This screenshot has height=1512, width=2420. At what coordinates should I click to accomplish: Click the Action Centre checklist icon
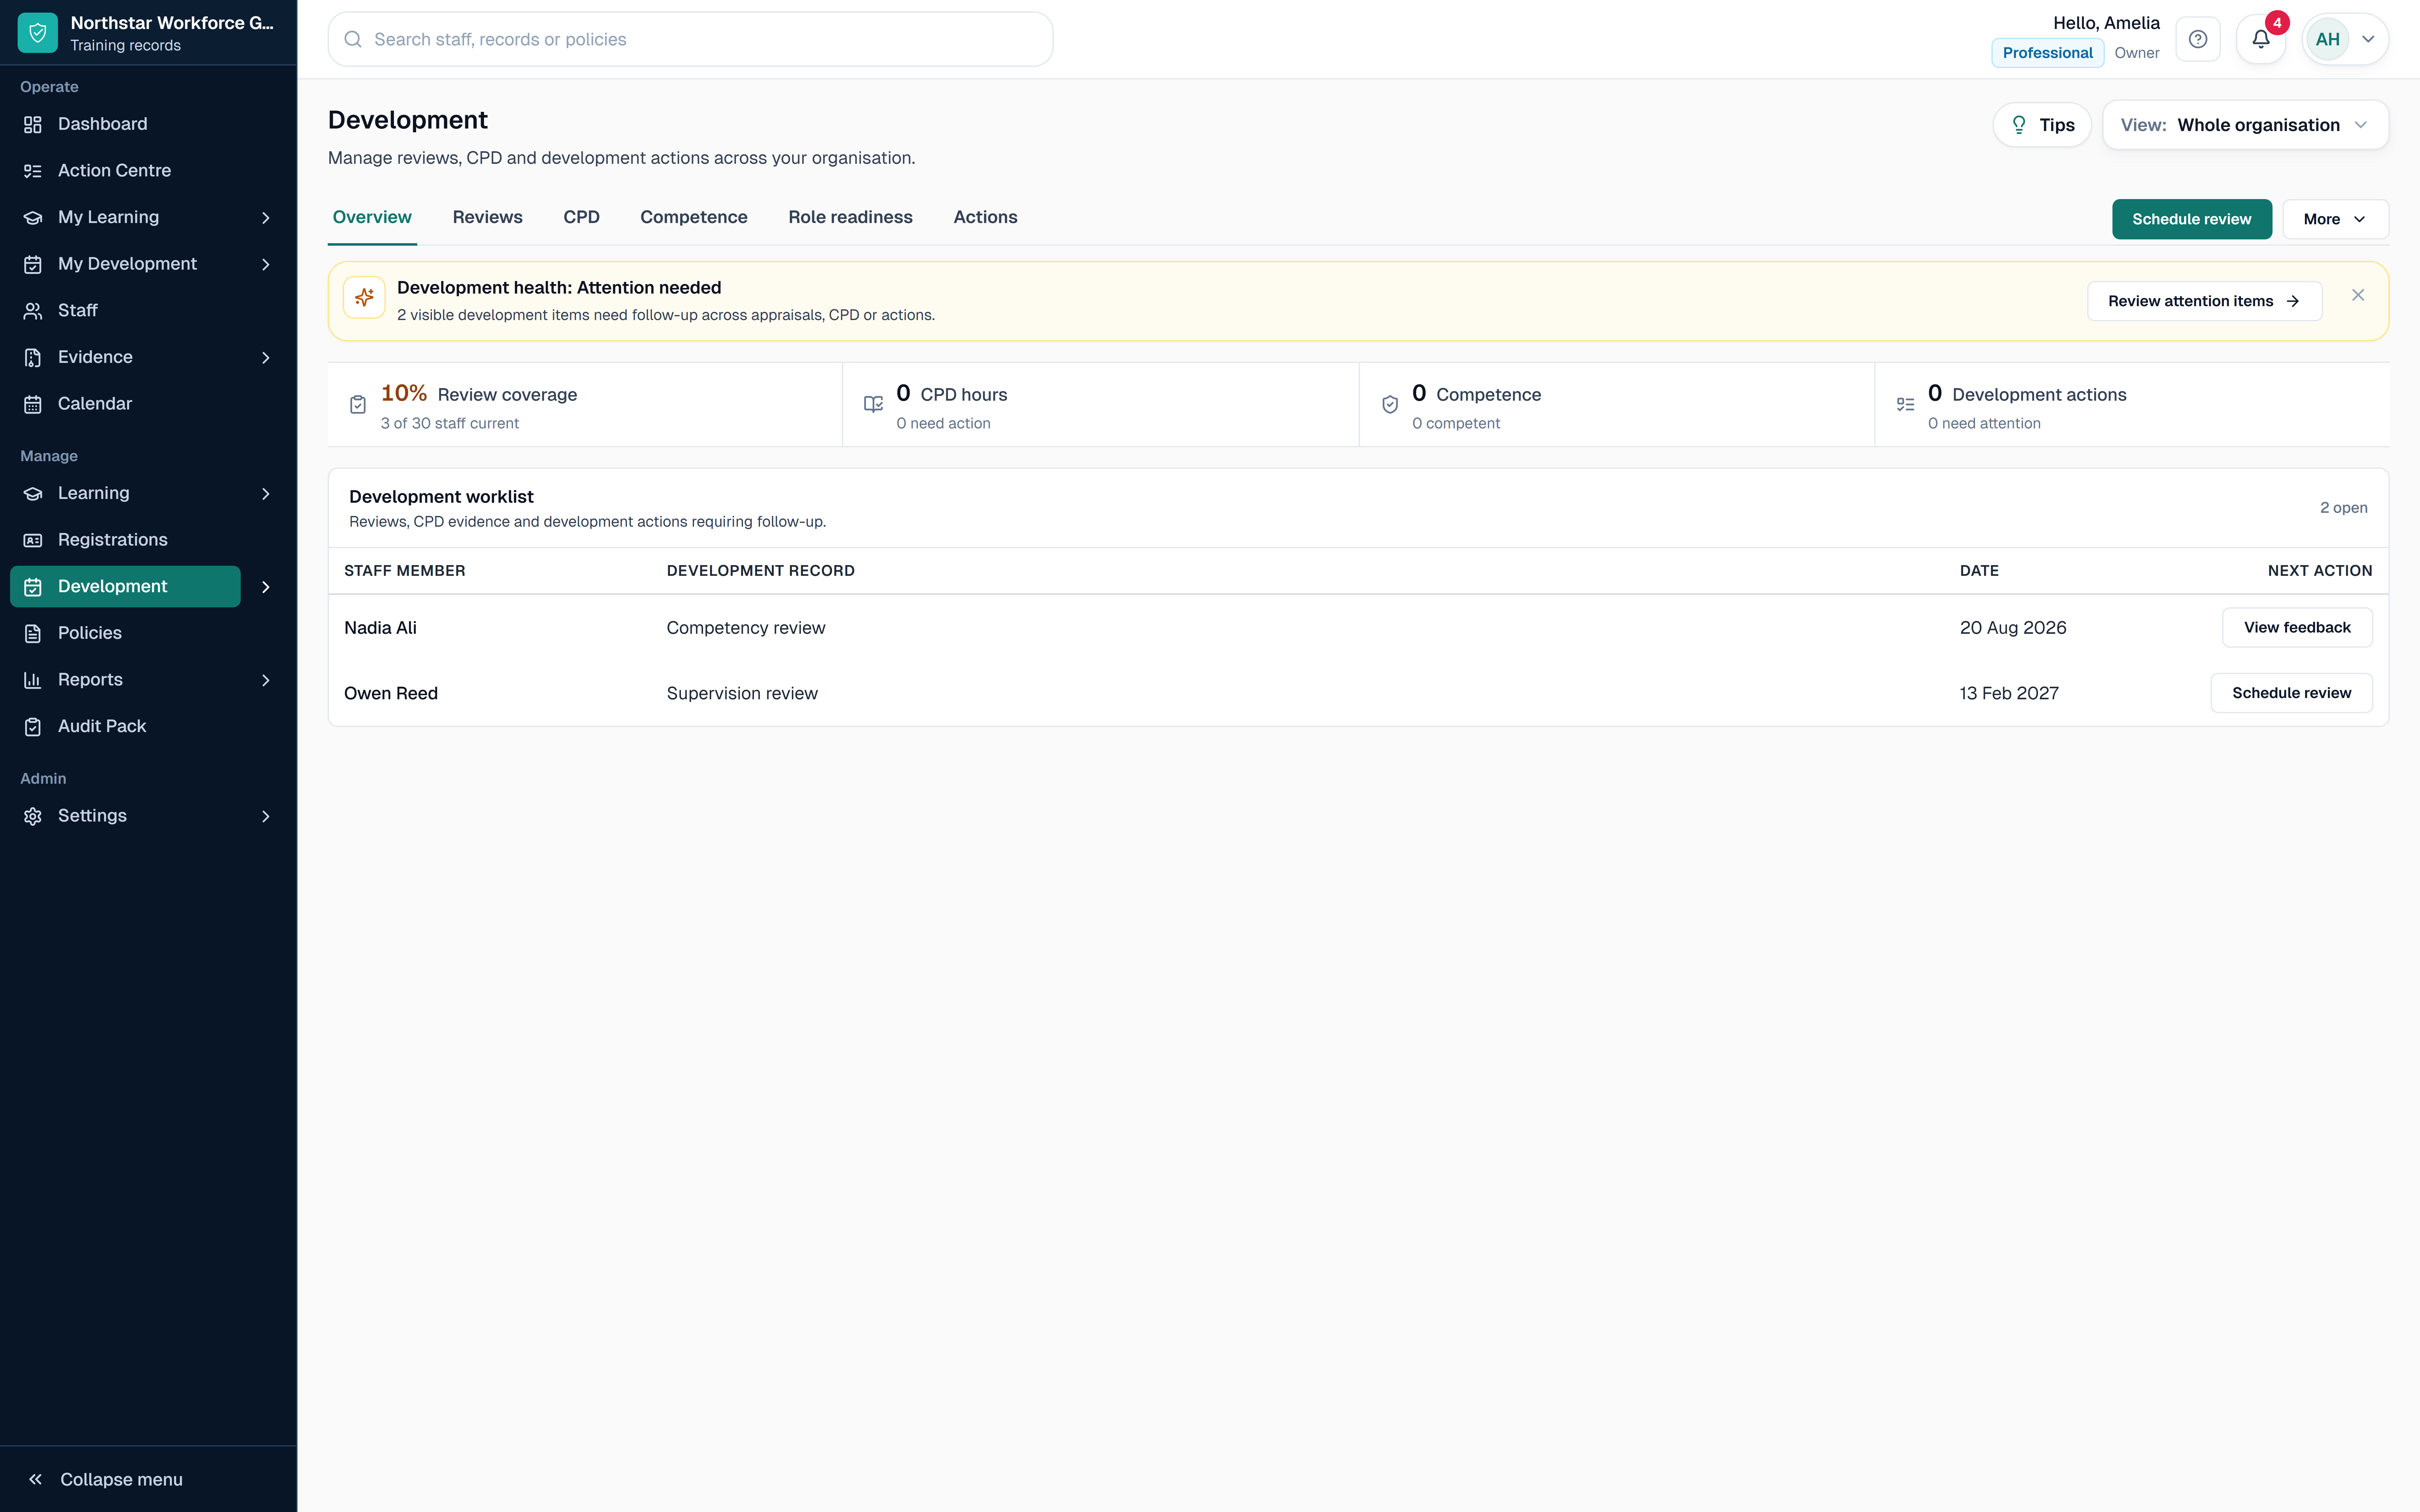coord(33,171)
